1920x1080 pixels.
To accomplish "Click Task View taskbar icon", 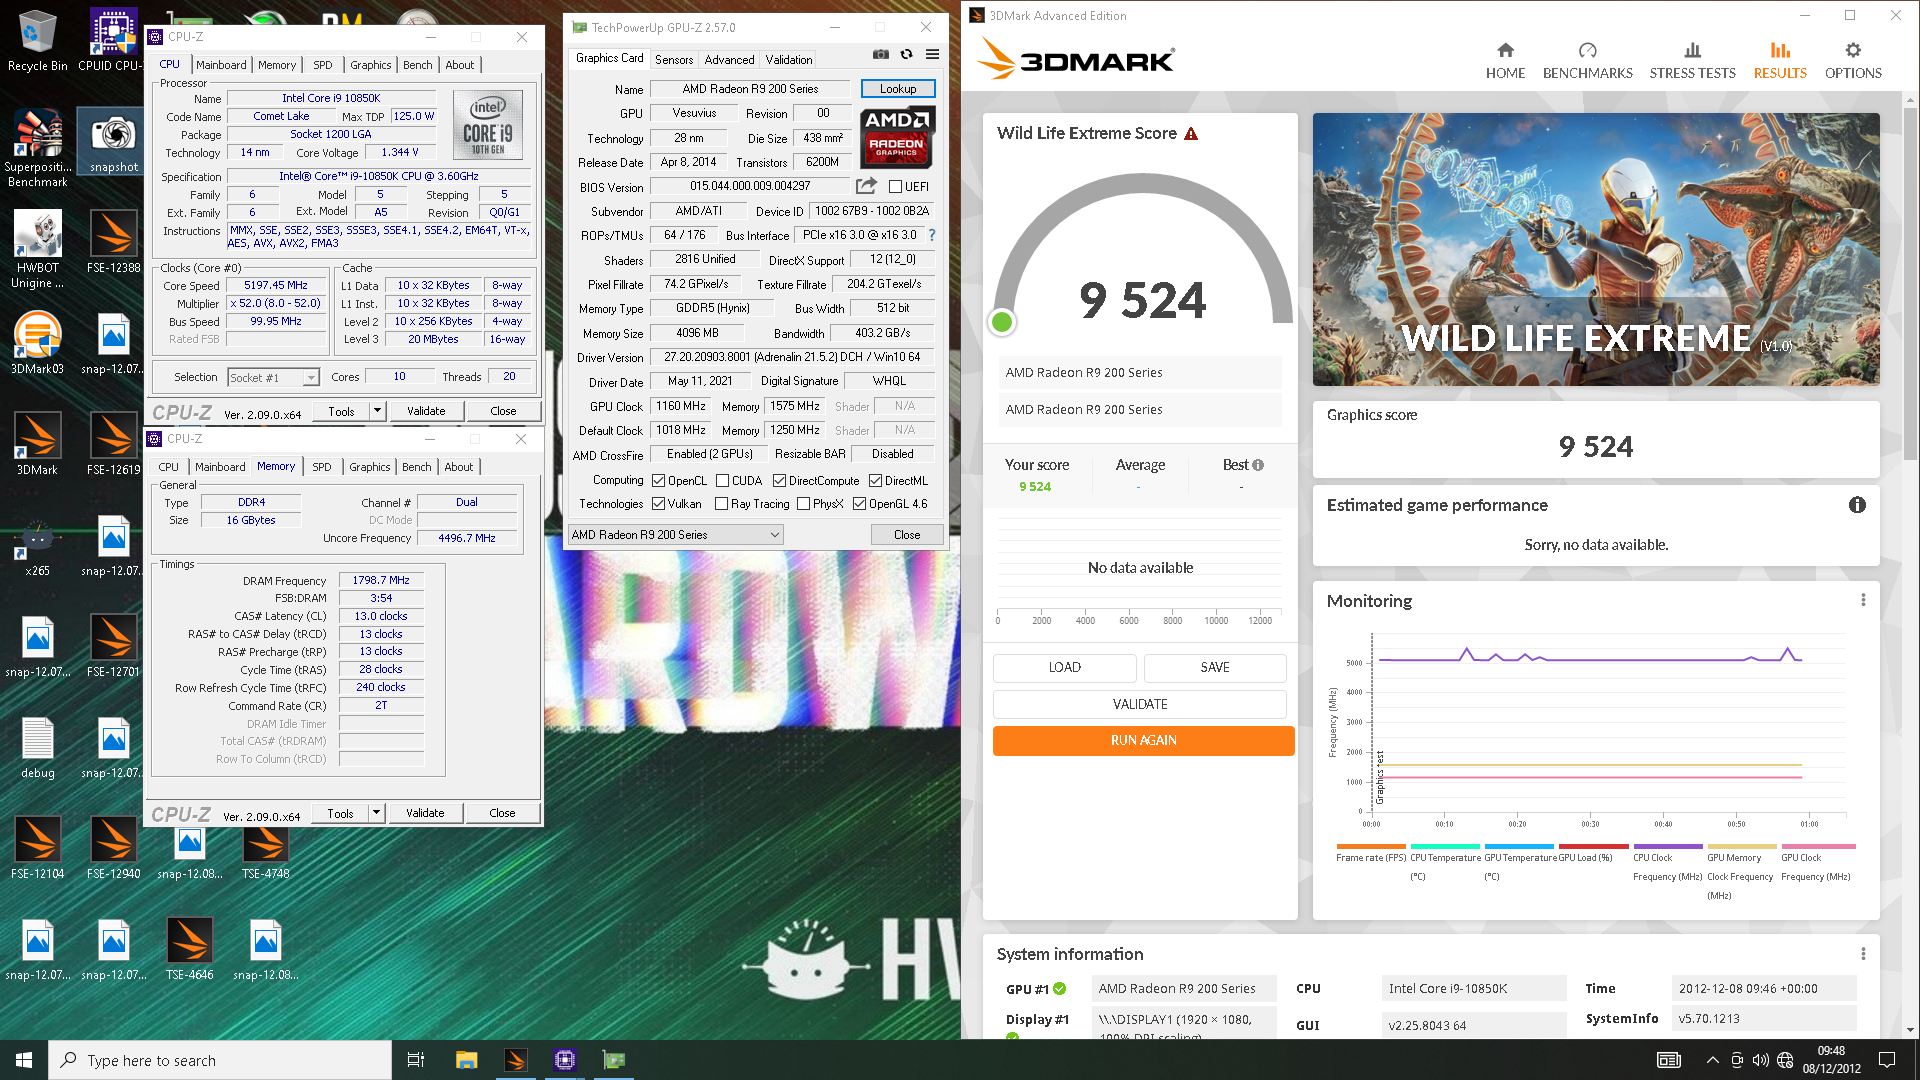I will point(416,1060).
